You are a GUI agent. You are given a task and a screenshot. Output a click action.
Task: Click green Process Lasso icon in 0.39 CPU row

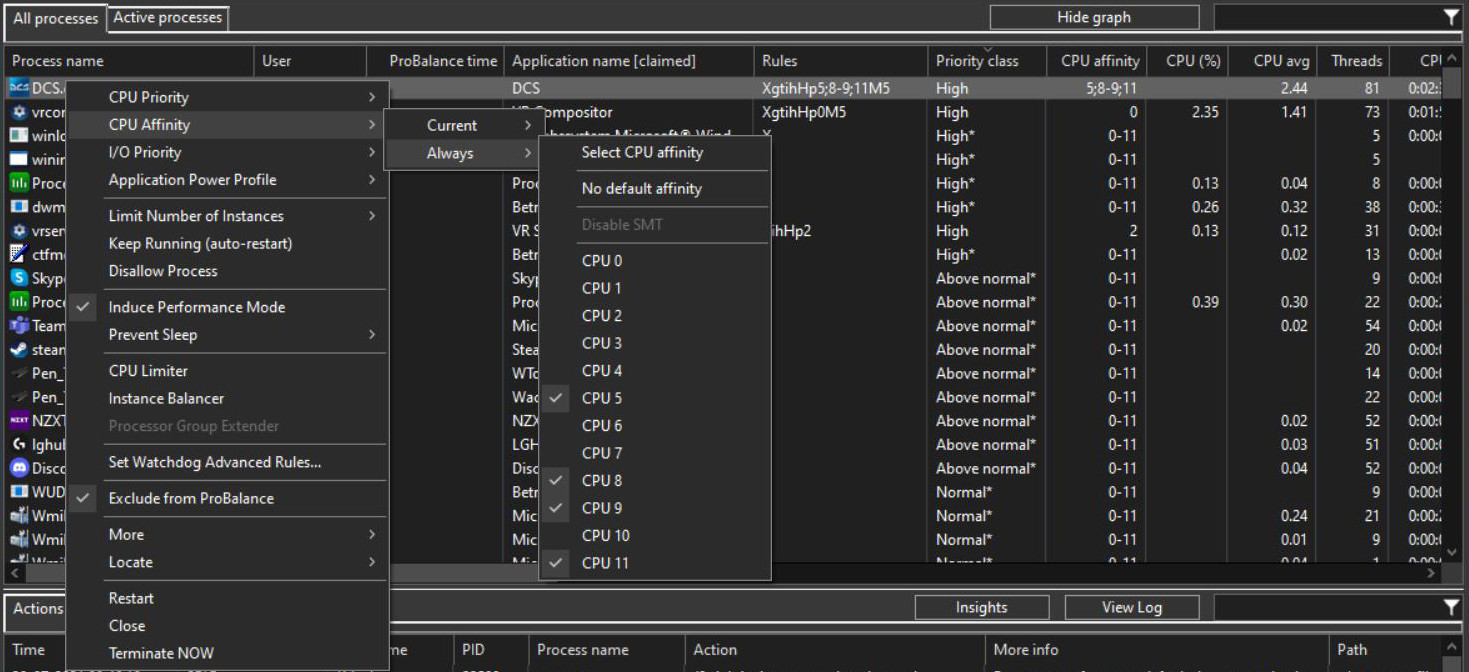point(18,302)
